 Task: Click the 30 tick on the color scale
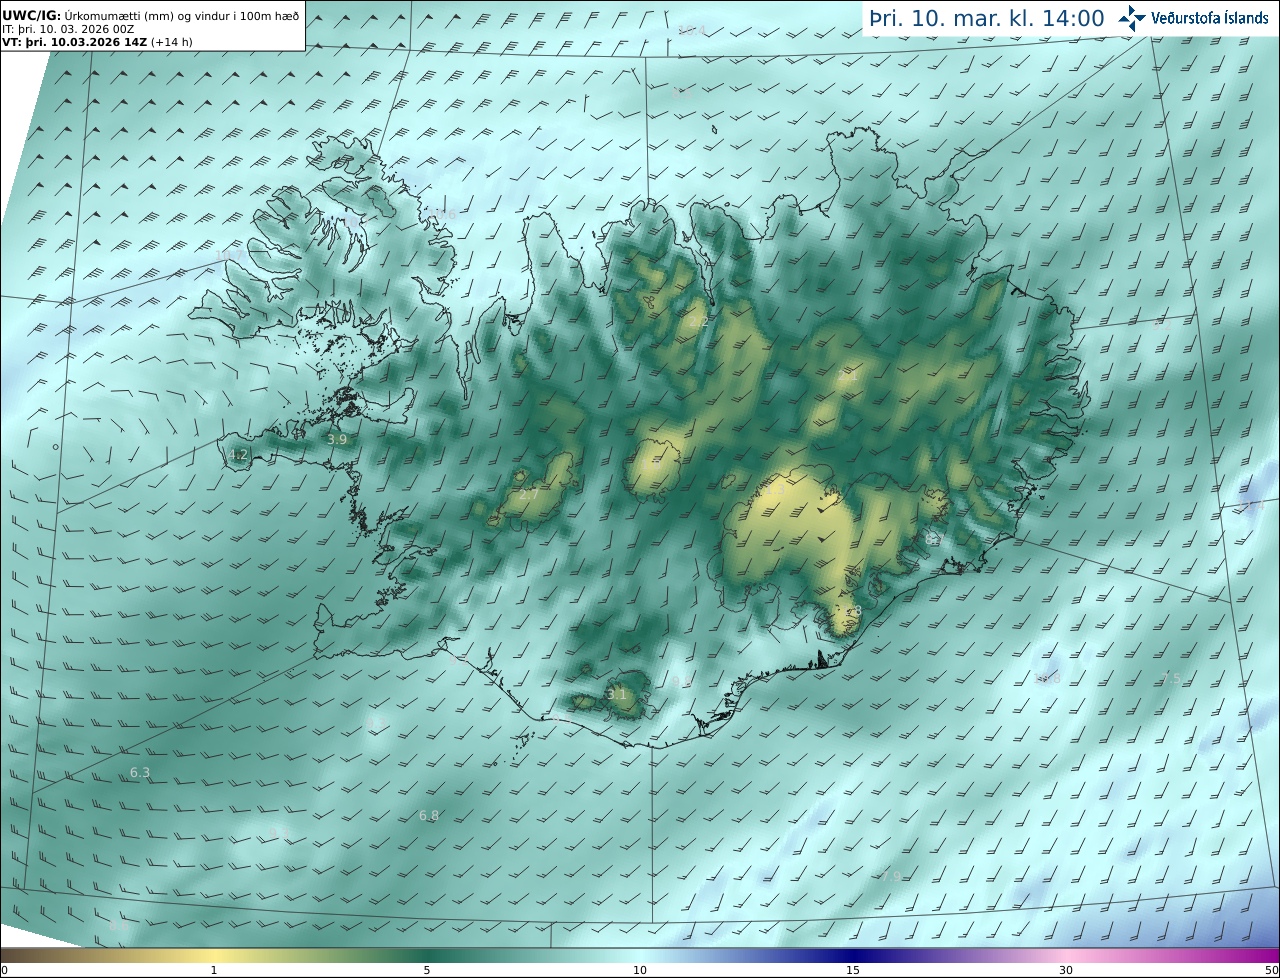tap(1066, 970)
